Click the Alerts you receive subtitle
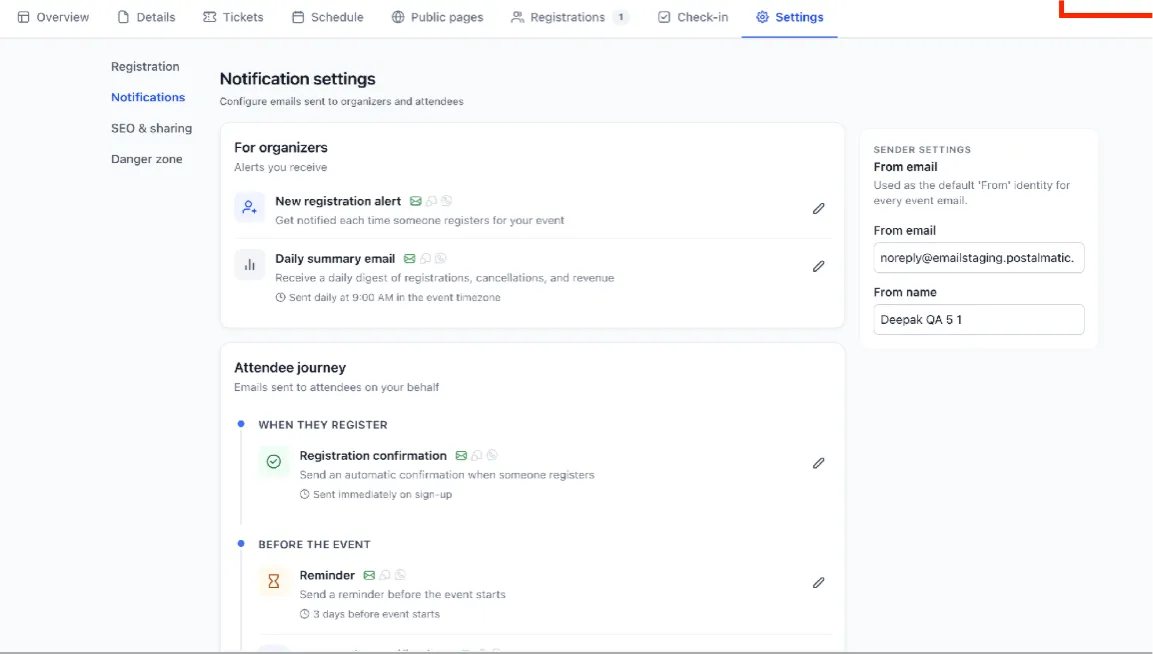 pos(280,167)
